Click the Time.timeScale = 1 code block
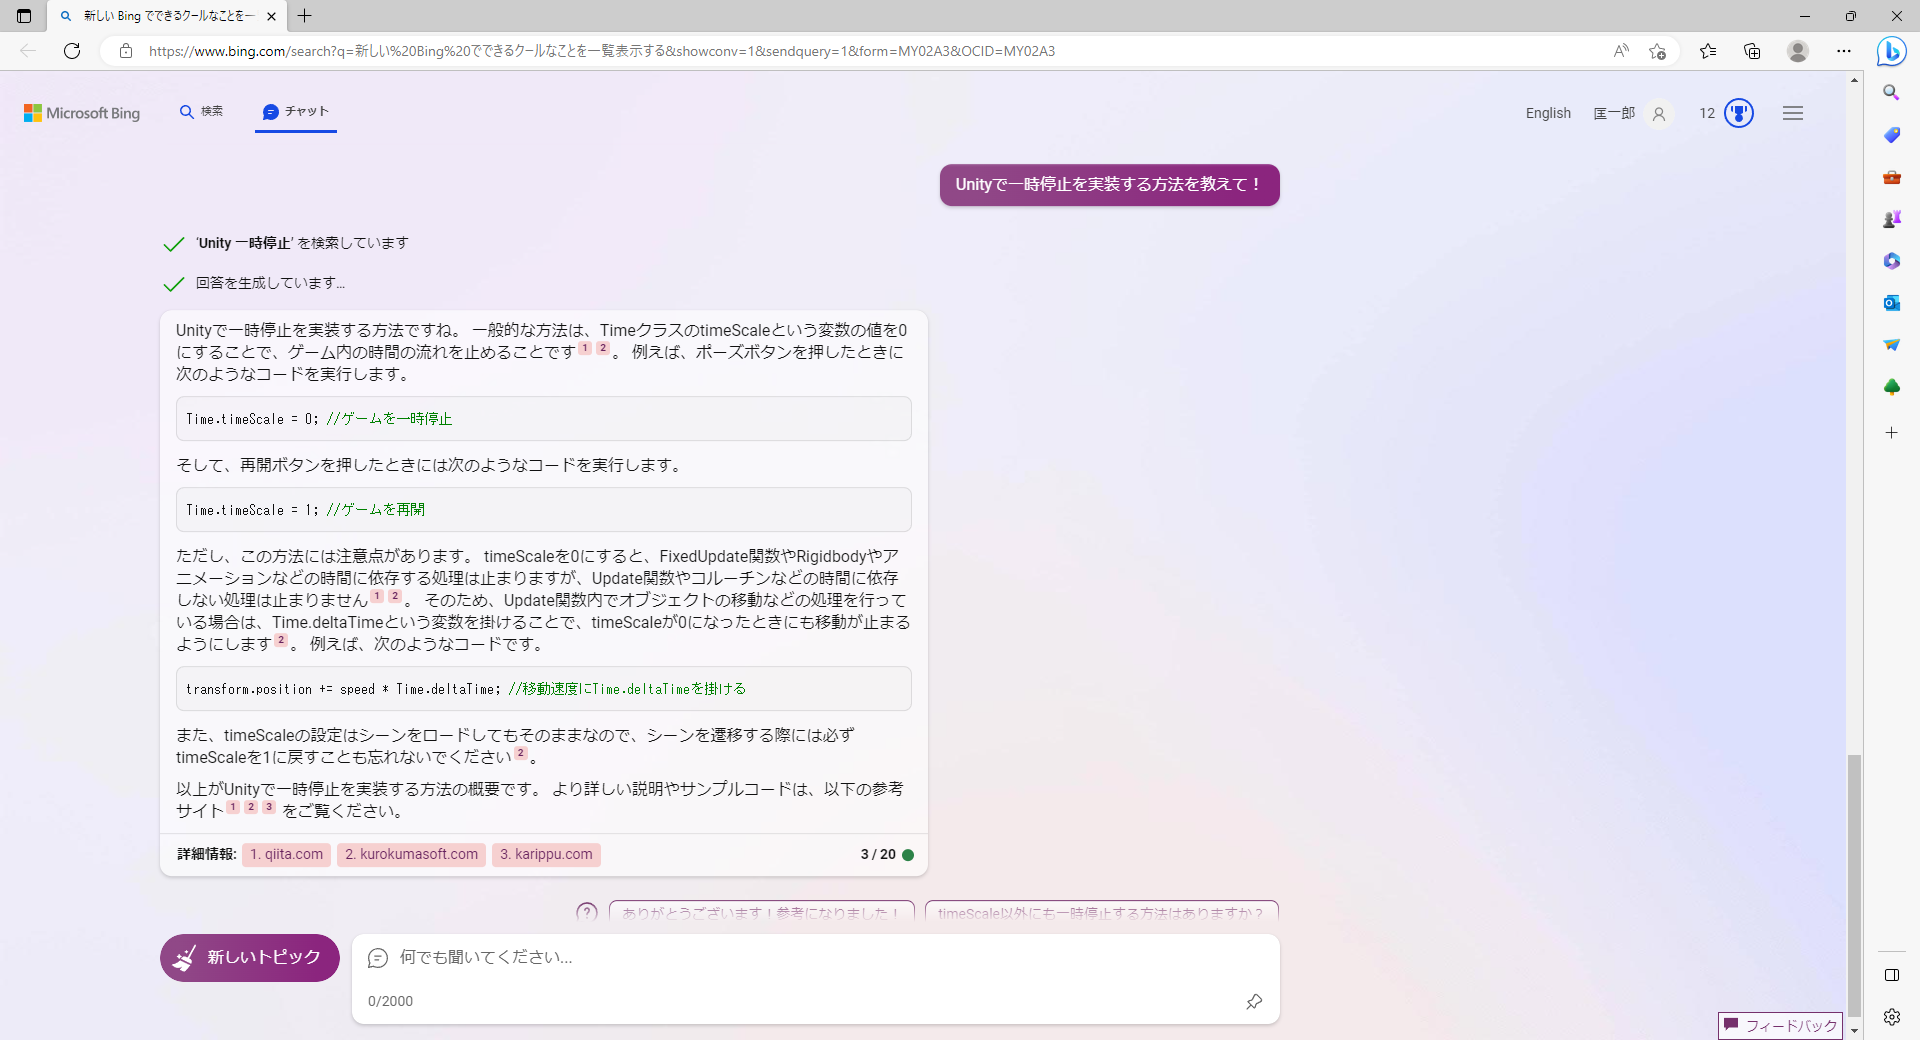 coord(544,510)
